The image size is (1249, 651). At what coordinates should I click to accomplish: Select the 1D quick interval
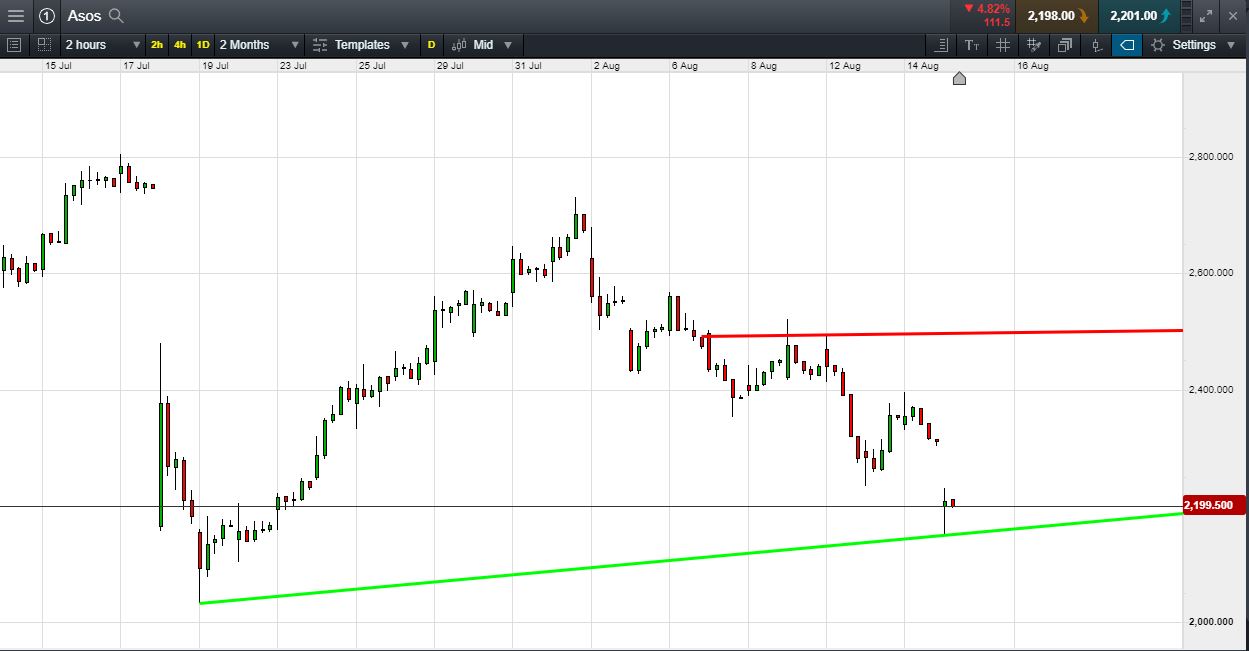pyautogui.click(x=203, y=45)
